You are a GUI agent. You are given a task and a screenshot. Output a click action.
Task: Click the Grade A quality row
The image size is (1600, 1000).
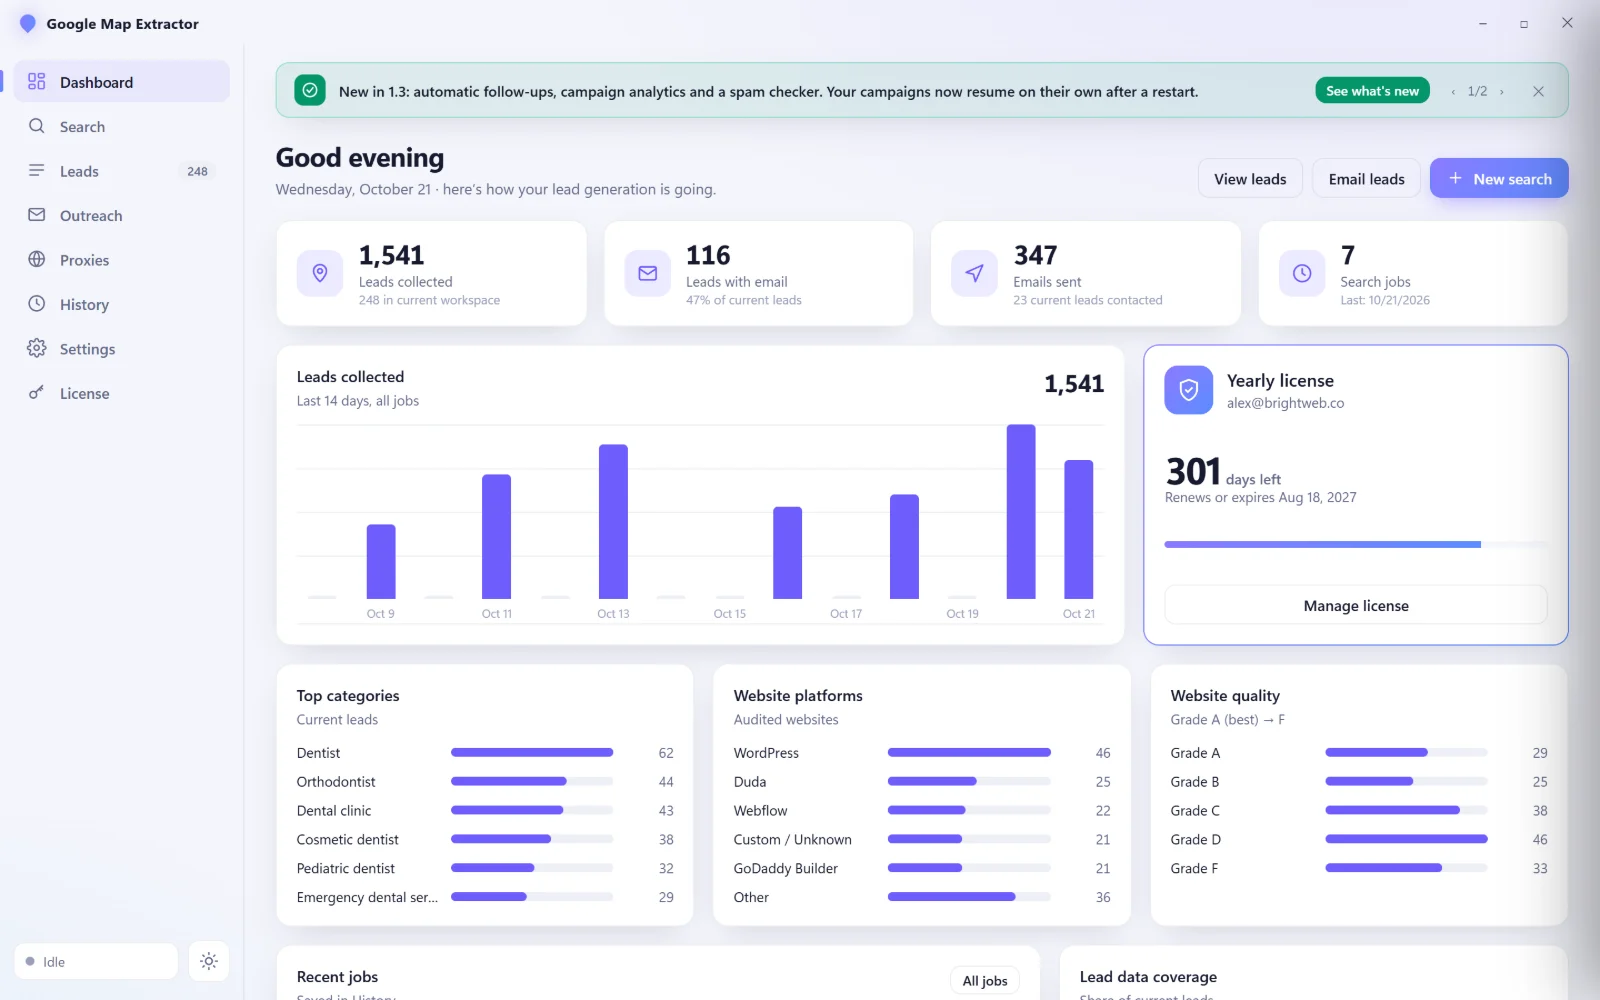(x=1359, y=752)
